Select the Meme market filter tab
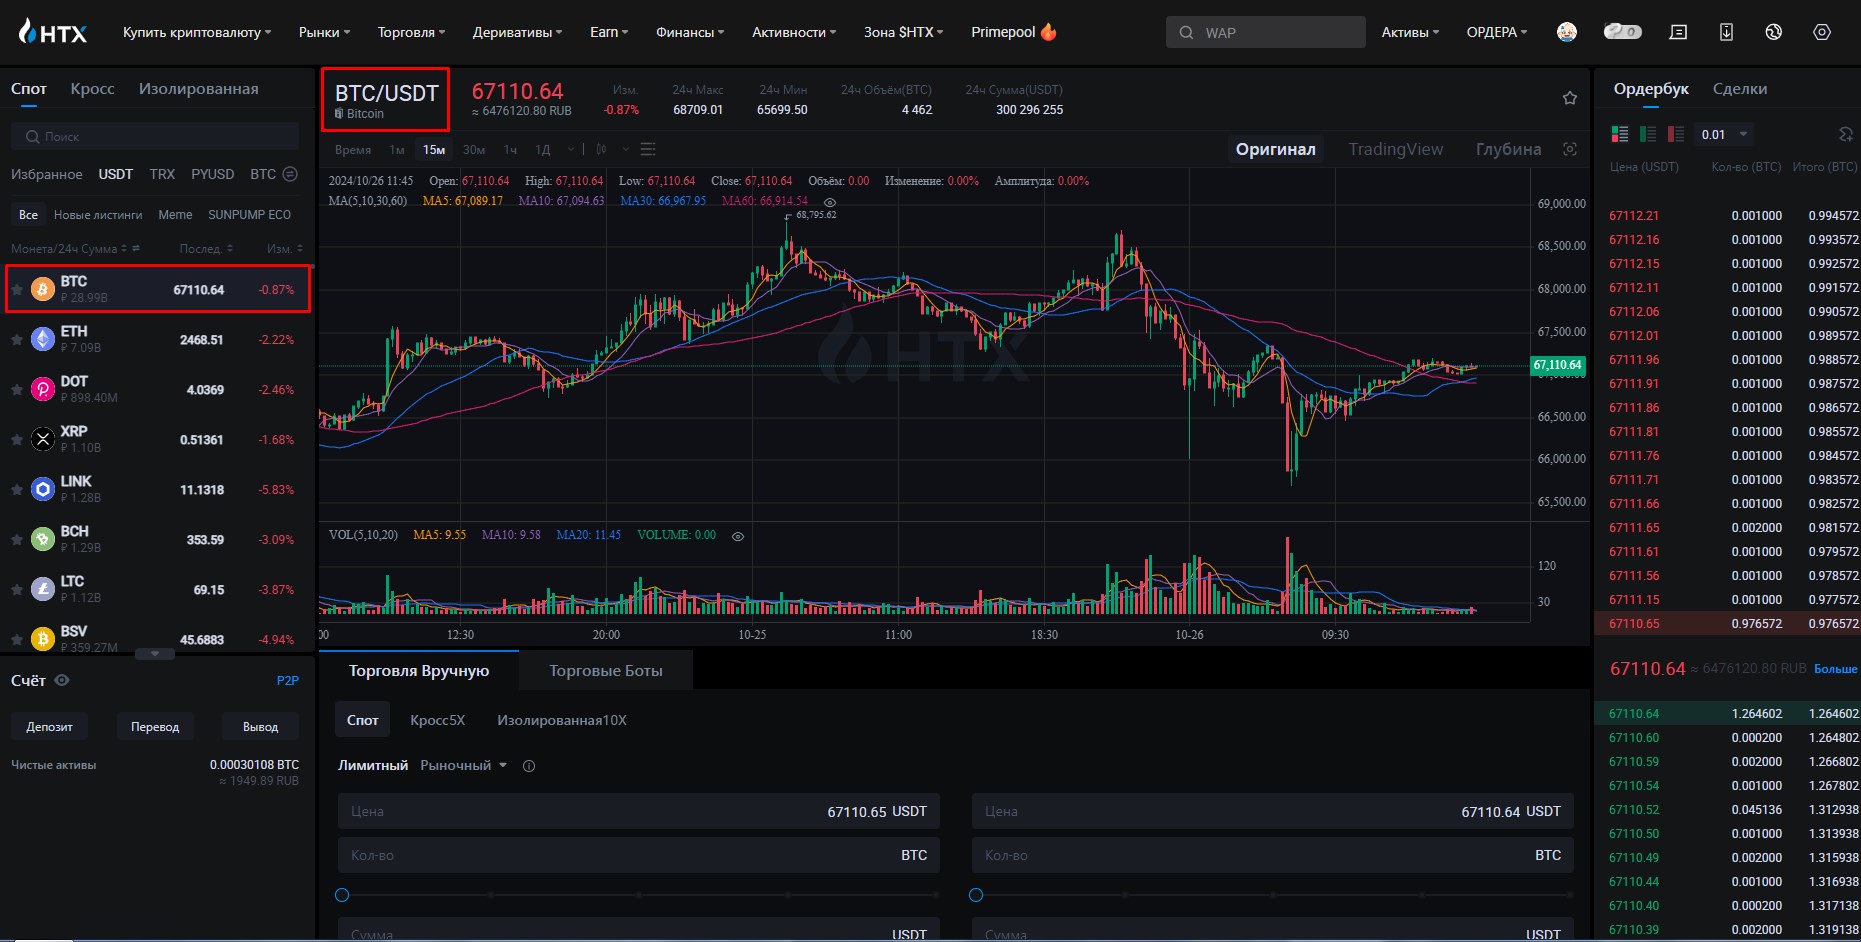Viewport: 1861px width, 942px height. pos(175,215)
